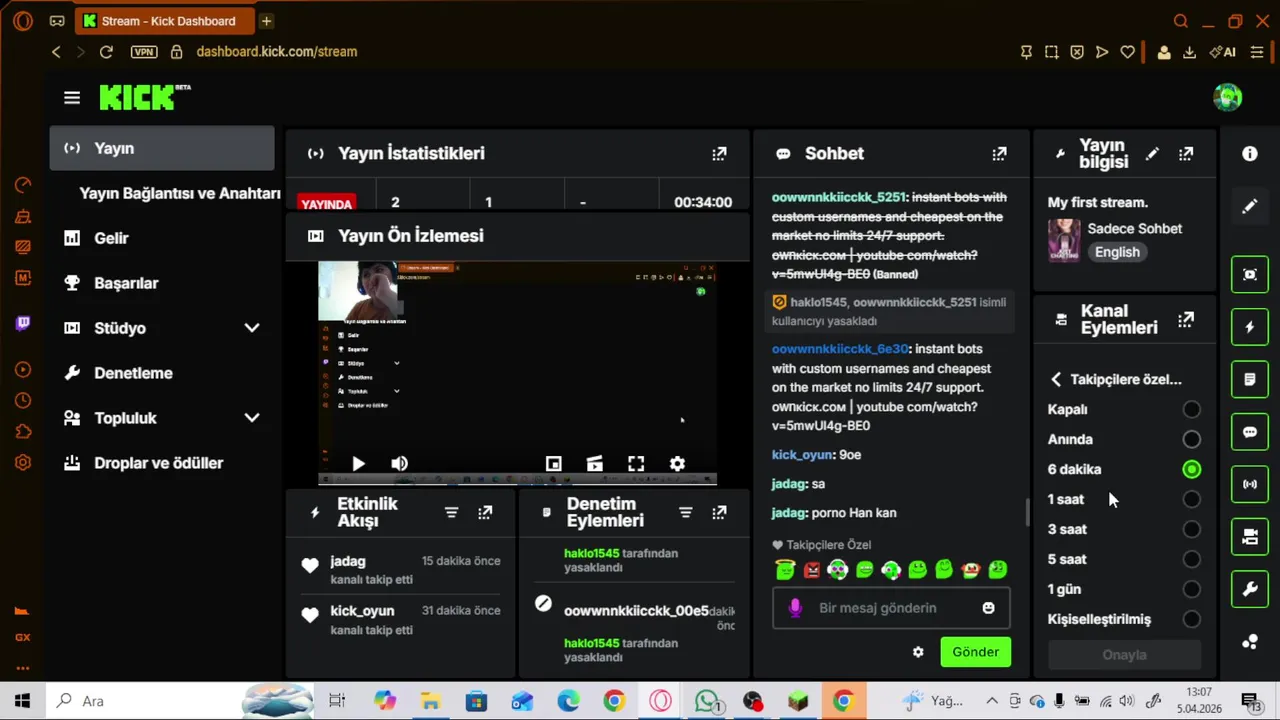The height and width of the screenshot is (720, 1280).
Task: Open stream preview player settings gear
Action: 677,463
